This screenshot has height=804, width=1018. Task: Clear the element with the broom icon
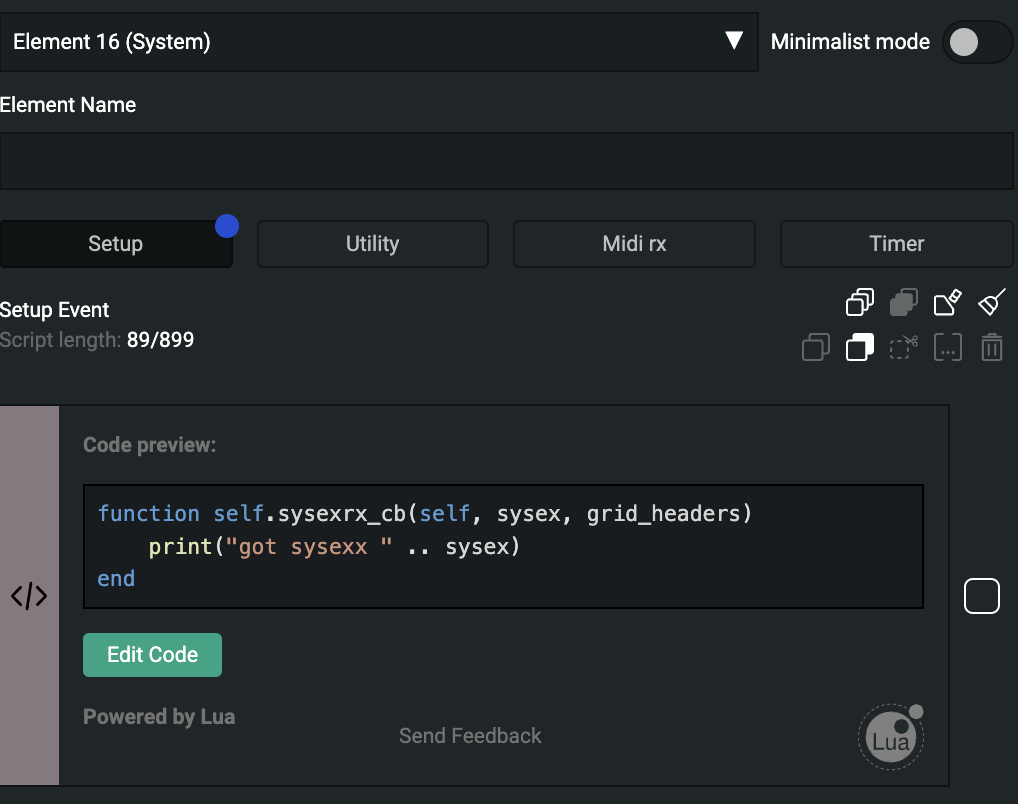[992, 301]
